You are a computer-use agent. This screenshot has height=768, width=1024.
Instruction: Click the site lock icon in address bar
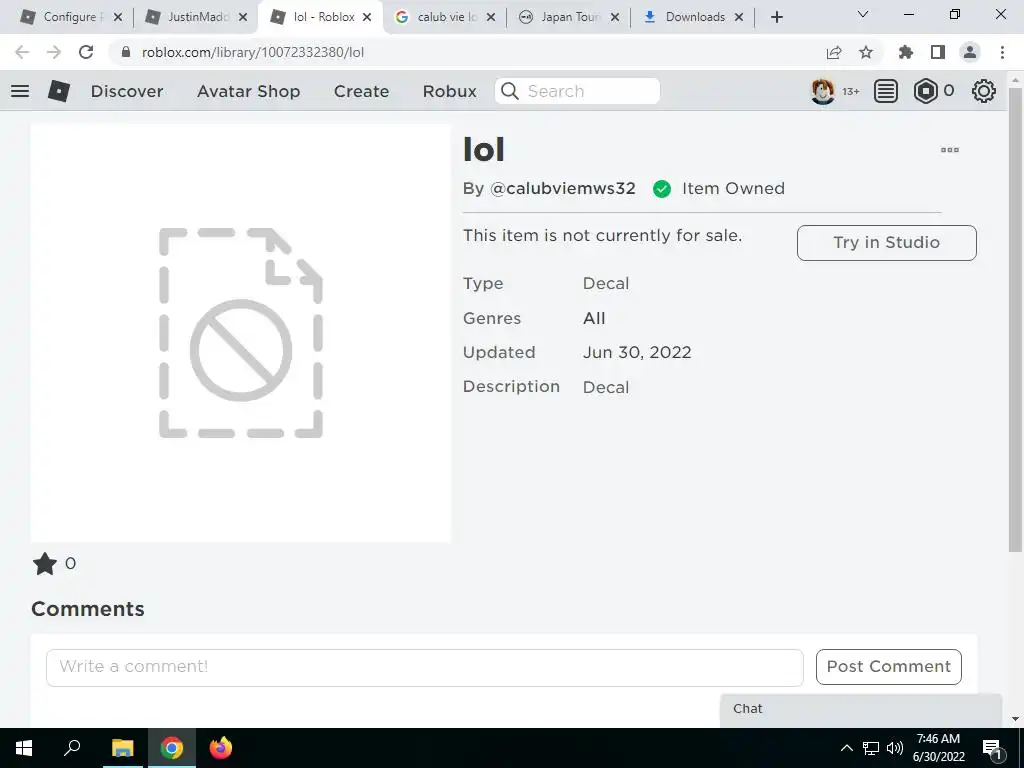point(126,52)
